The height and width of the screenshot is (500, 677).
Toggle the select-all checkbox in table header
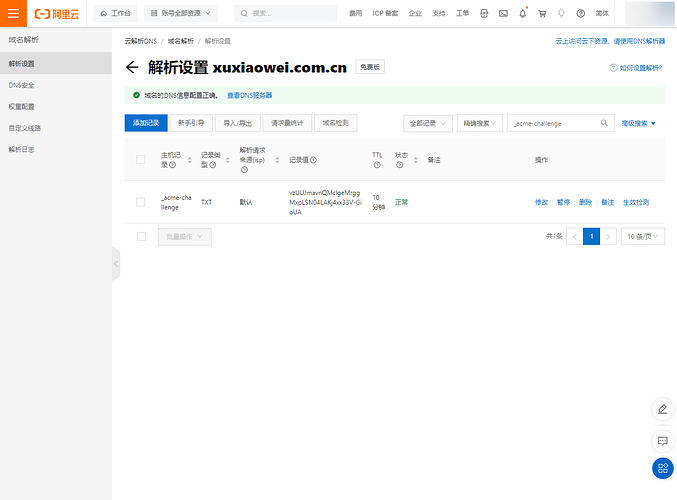[141, 160]
